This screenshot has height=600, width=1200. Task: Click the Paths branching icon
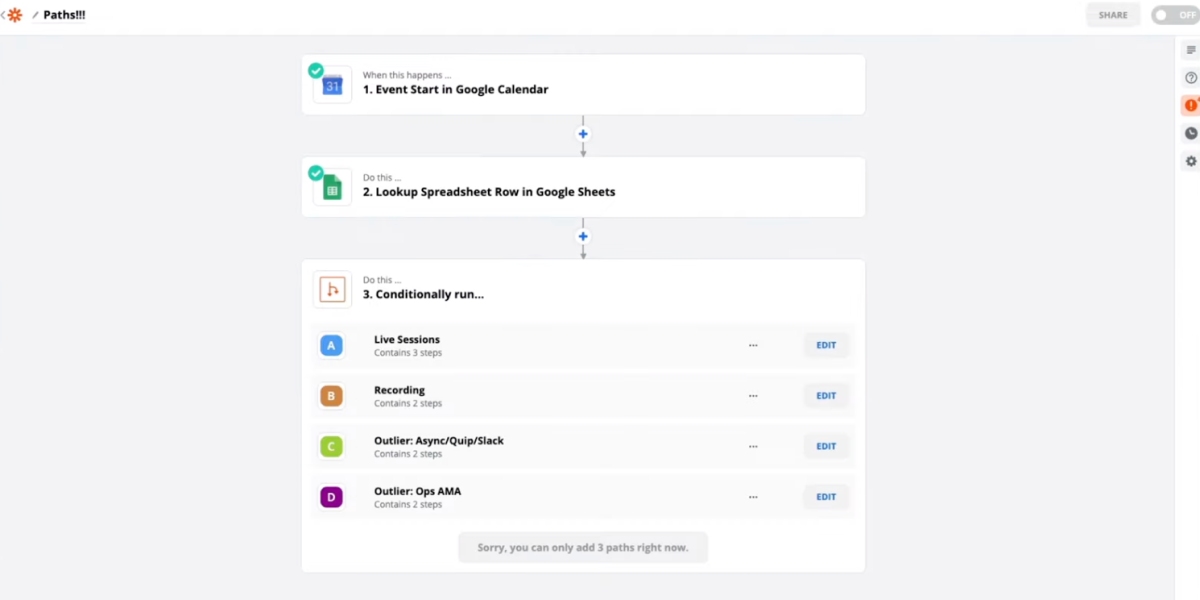(x=332, y=289)
